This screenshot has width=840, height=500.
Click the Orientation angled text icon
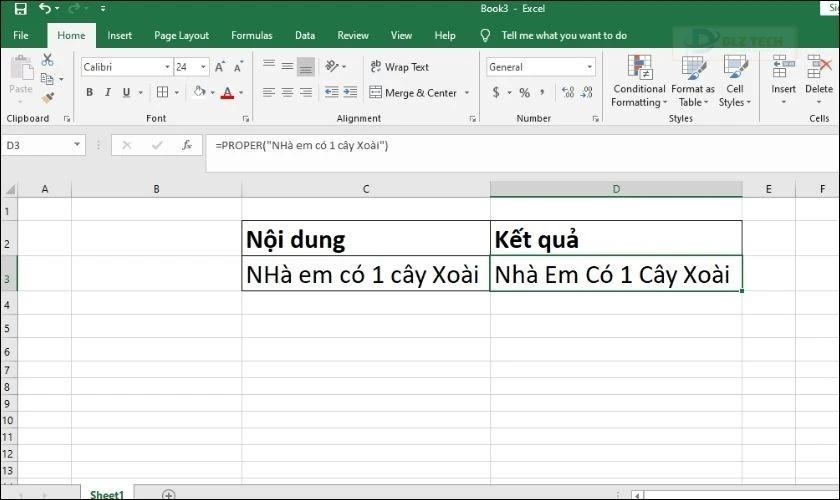coord(332,66)
